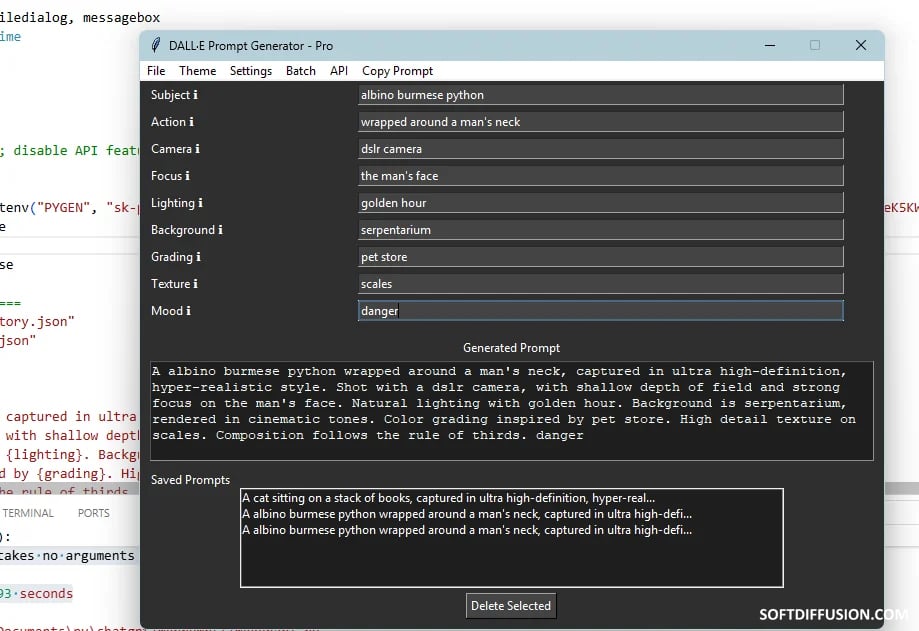This screenshot has height=631, width=919.
Task: Open the Theme menu
Action: point(198,71)
